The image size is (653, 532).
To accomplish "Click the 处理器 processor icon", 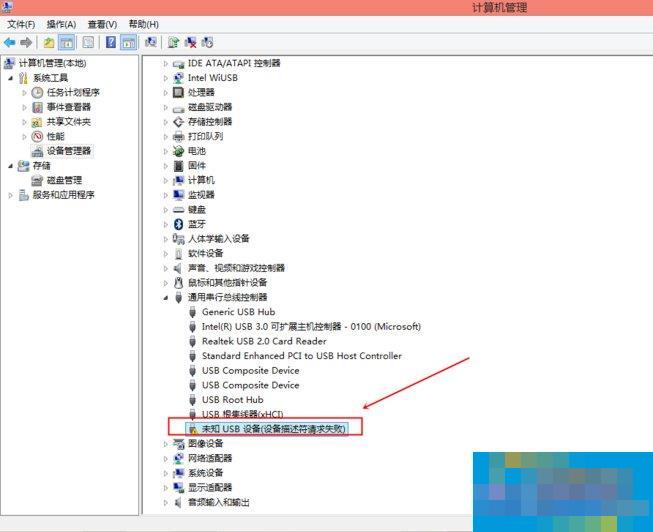I will tap(178, 92).
